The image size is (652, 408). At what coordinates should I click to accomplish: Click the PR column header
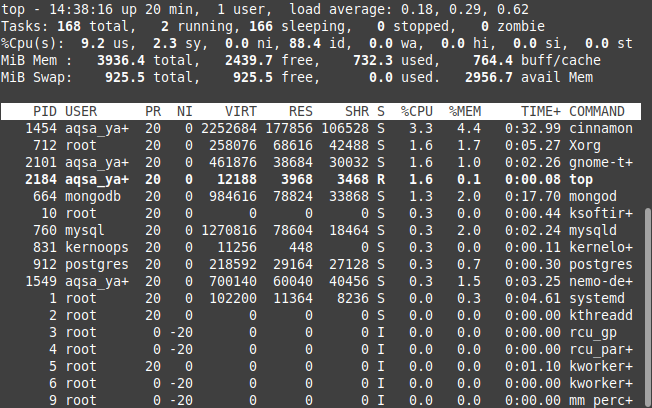click(x=153, y=111)
